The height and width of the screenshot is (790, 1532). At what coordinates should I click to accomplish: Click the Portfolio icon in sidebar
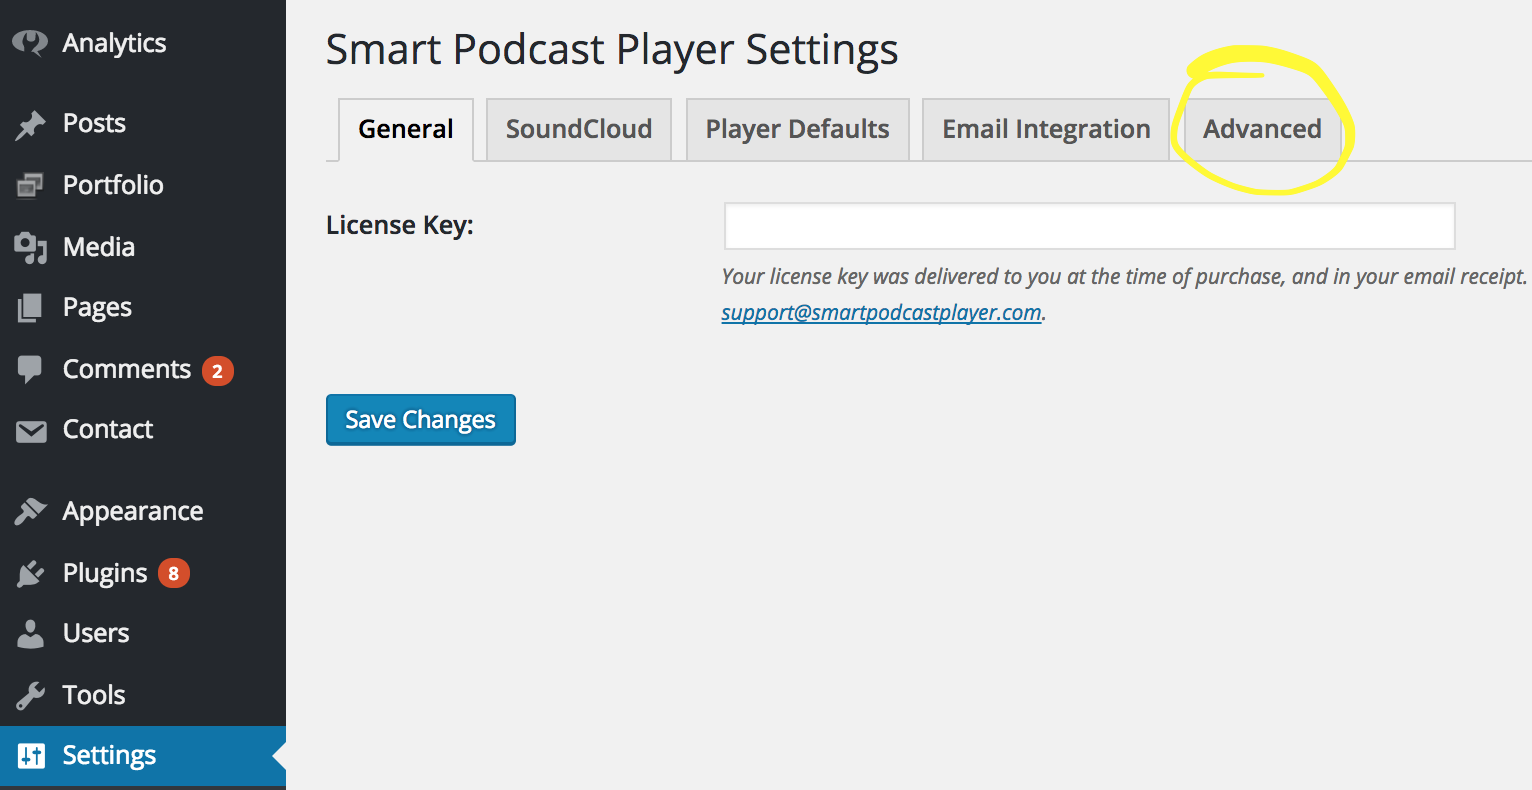click(x=30, y=186)
